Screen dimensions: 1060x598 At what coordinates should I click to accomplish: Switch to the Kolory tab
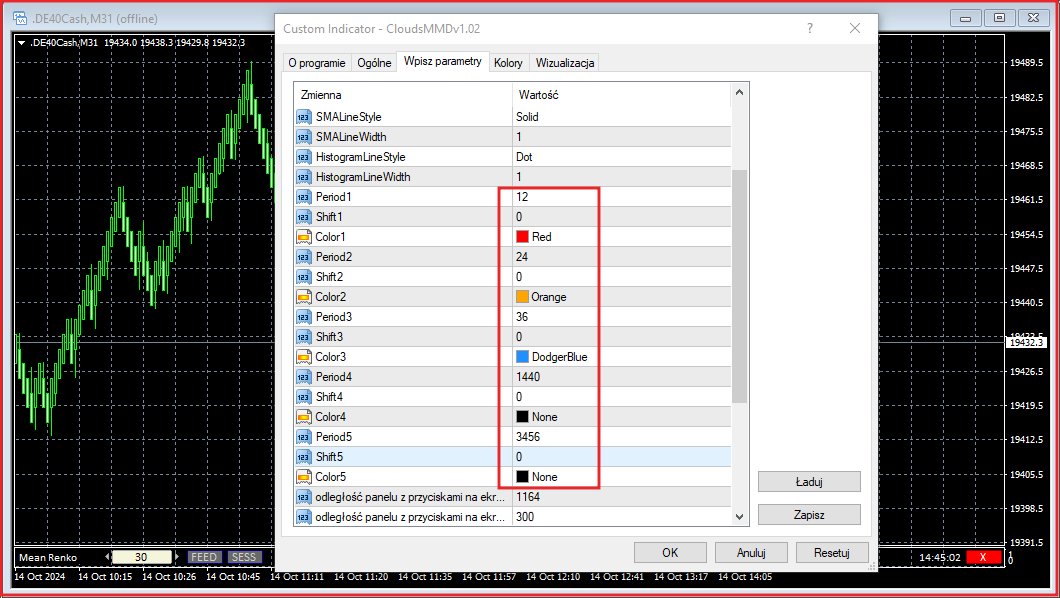point(508,63)
